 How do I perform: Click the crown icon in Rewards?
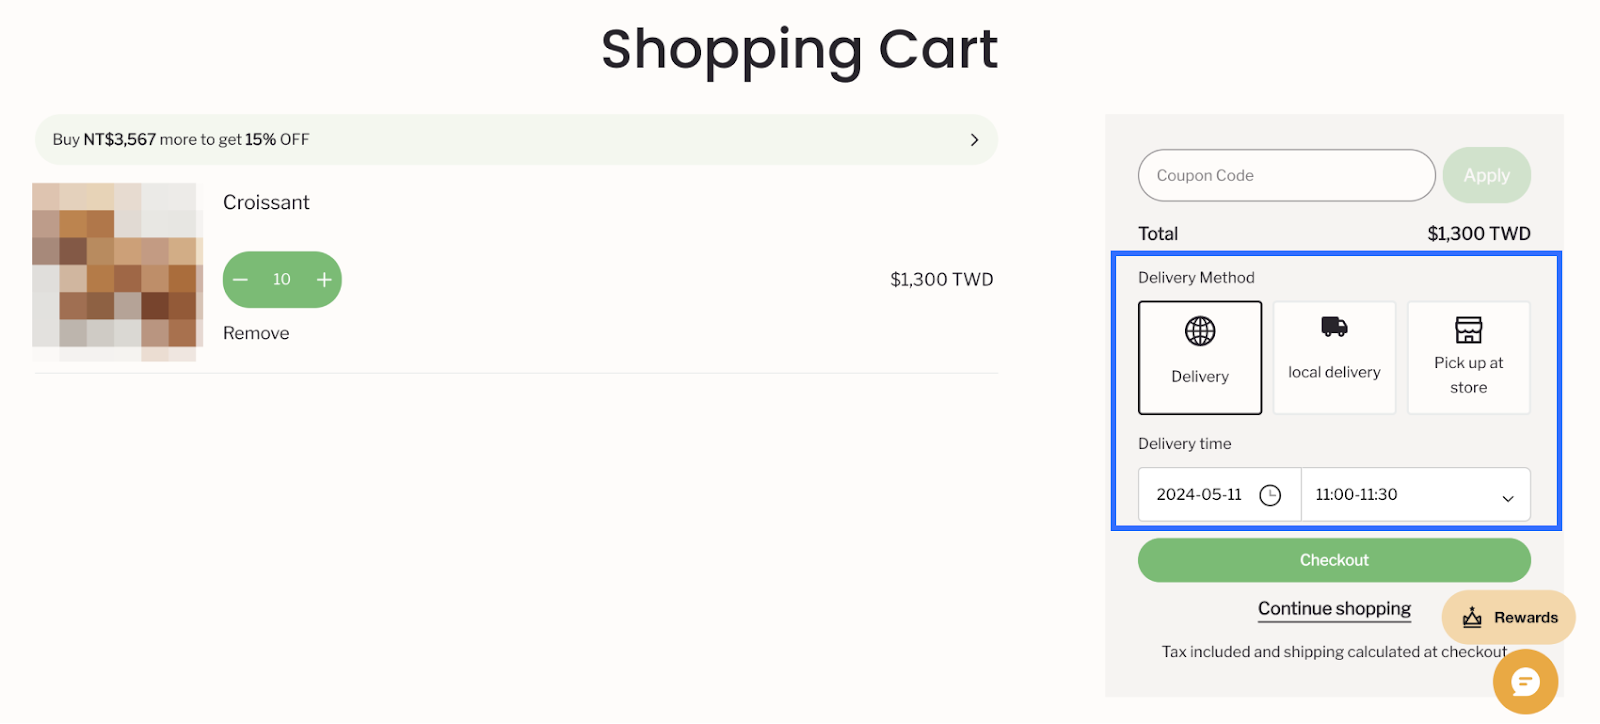click(1472, 618)
